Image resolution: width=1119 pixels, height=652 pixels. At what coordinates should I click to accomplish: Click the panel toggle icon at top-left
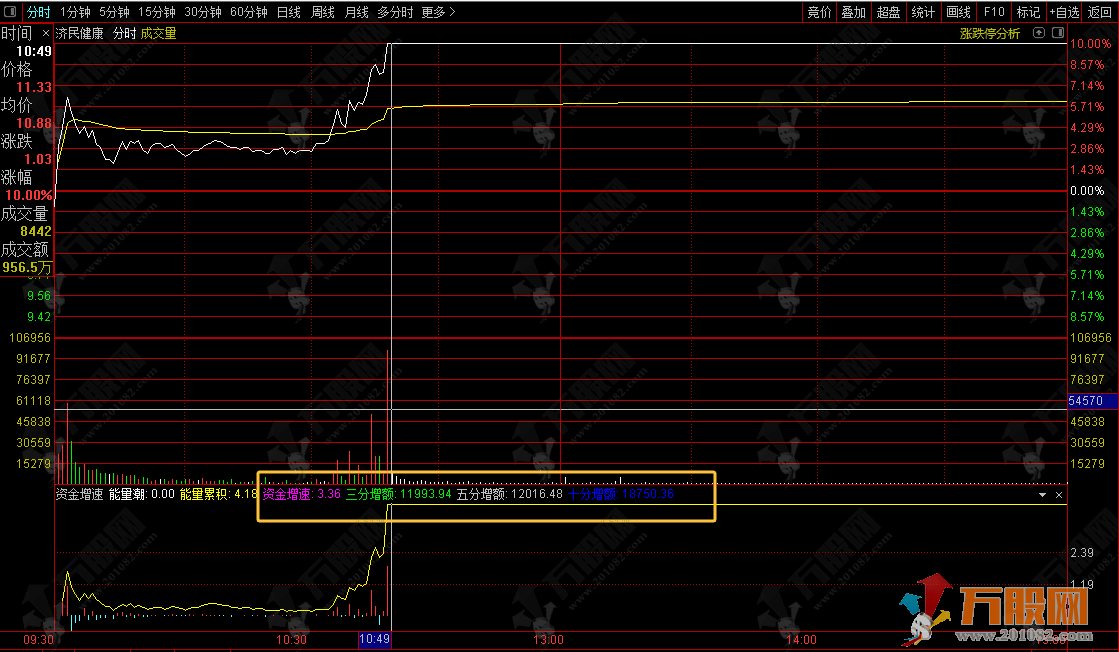11,13
